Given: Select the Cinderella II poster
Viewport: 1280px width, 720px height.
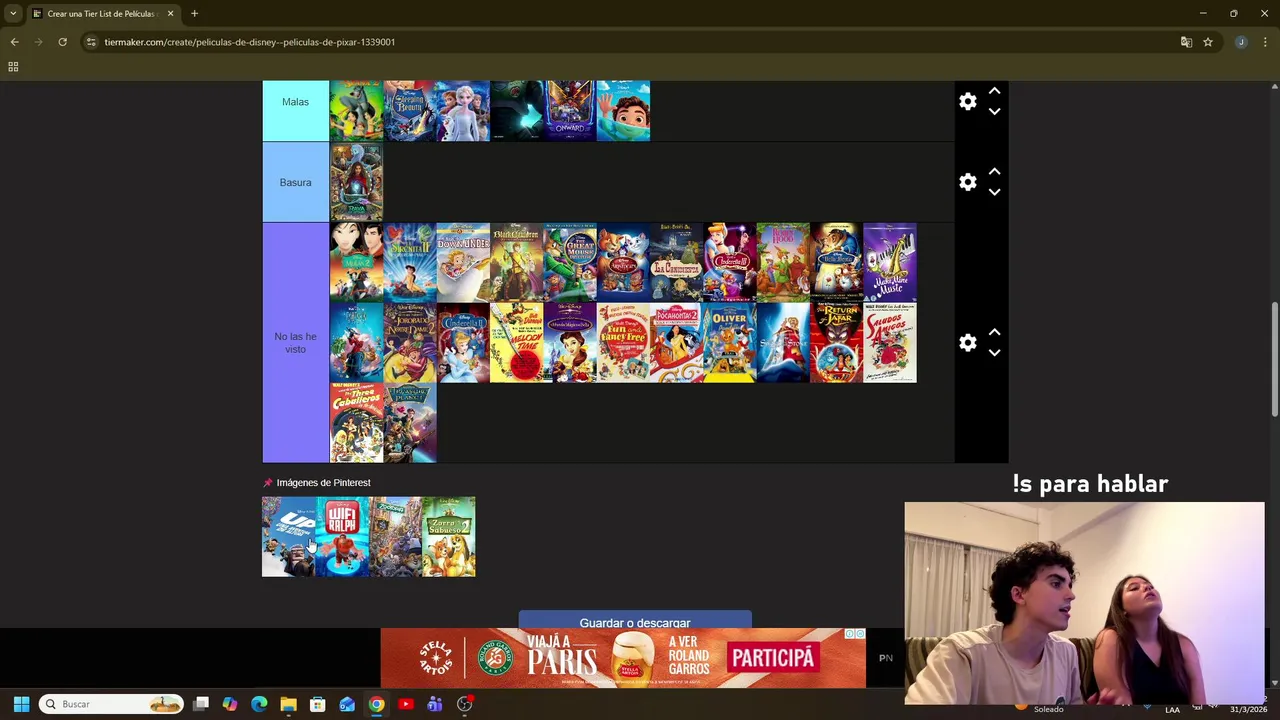Looking at the screenshot, I should pyautogui.click(x=463, y=343).
